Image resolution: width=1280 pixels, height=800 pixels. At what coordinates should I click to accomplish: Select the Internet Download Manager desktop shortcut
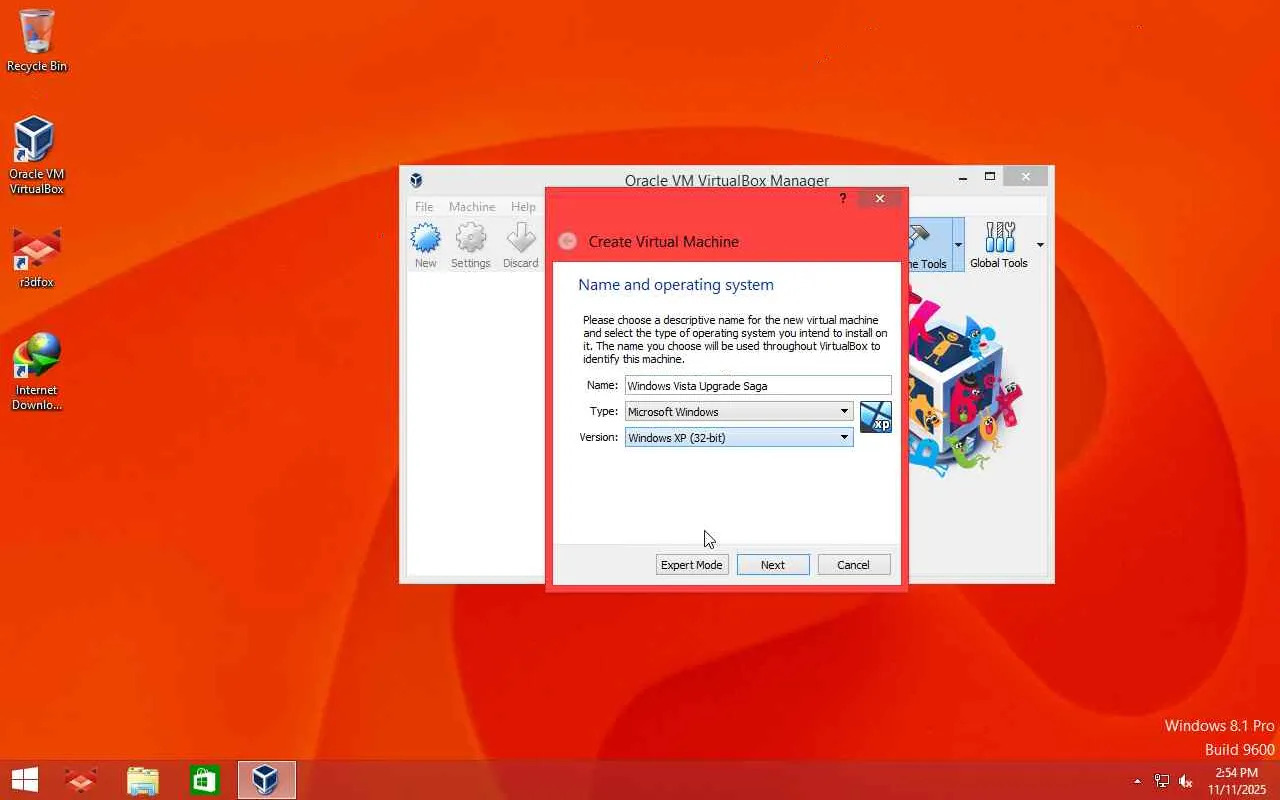36,372
